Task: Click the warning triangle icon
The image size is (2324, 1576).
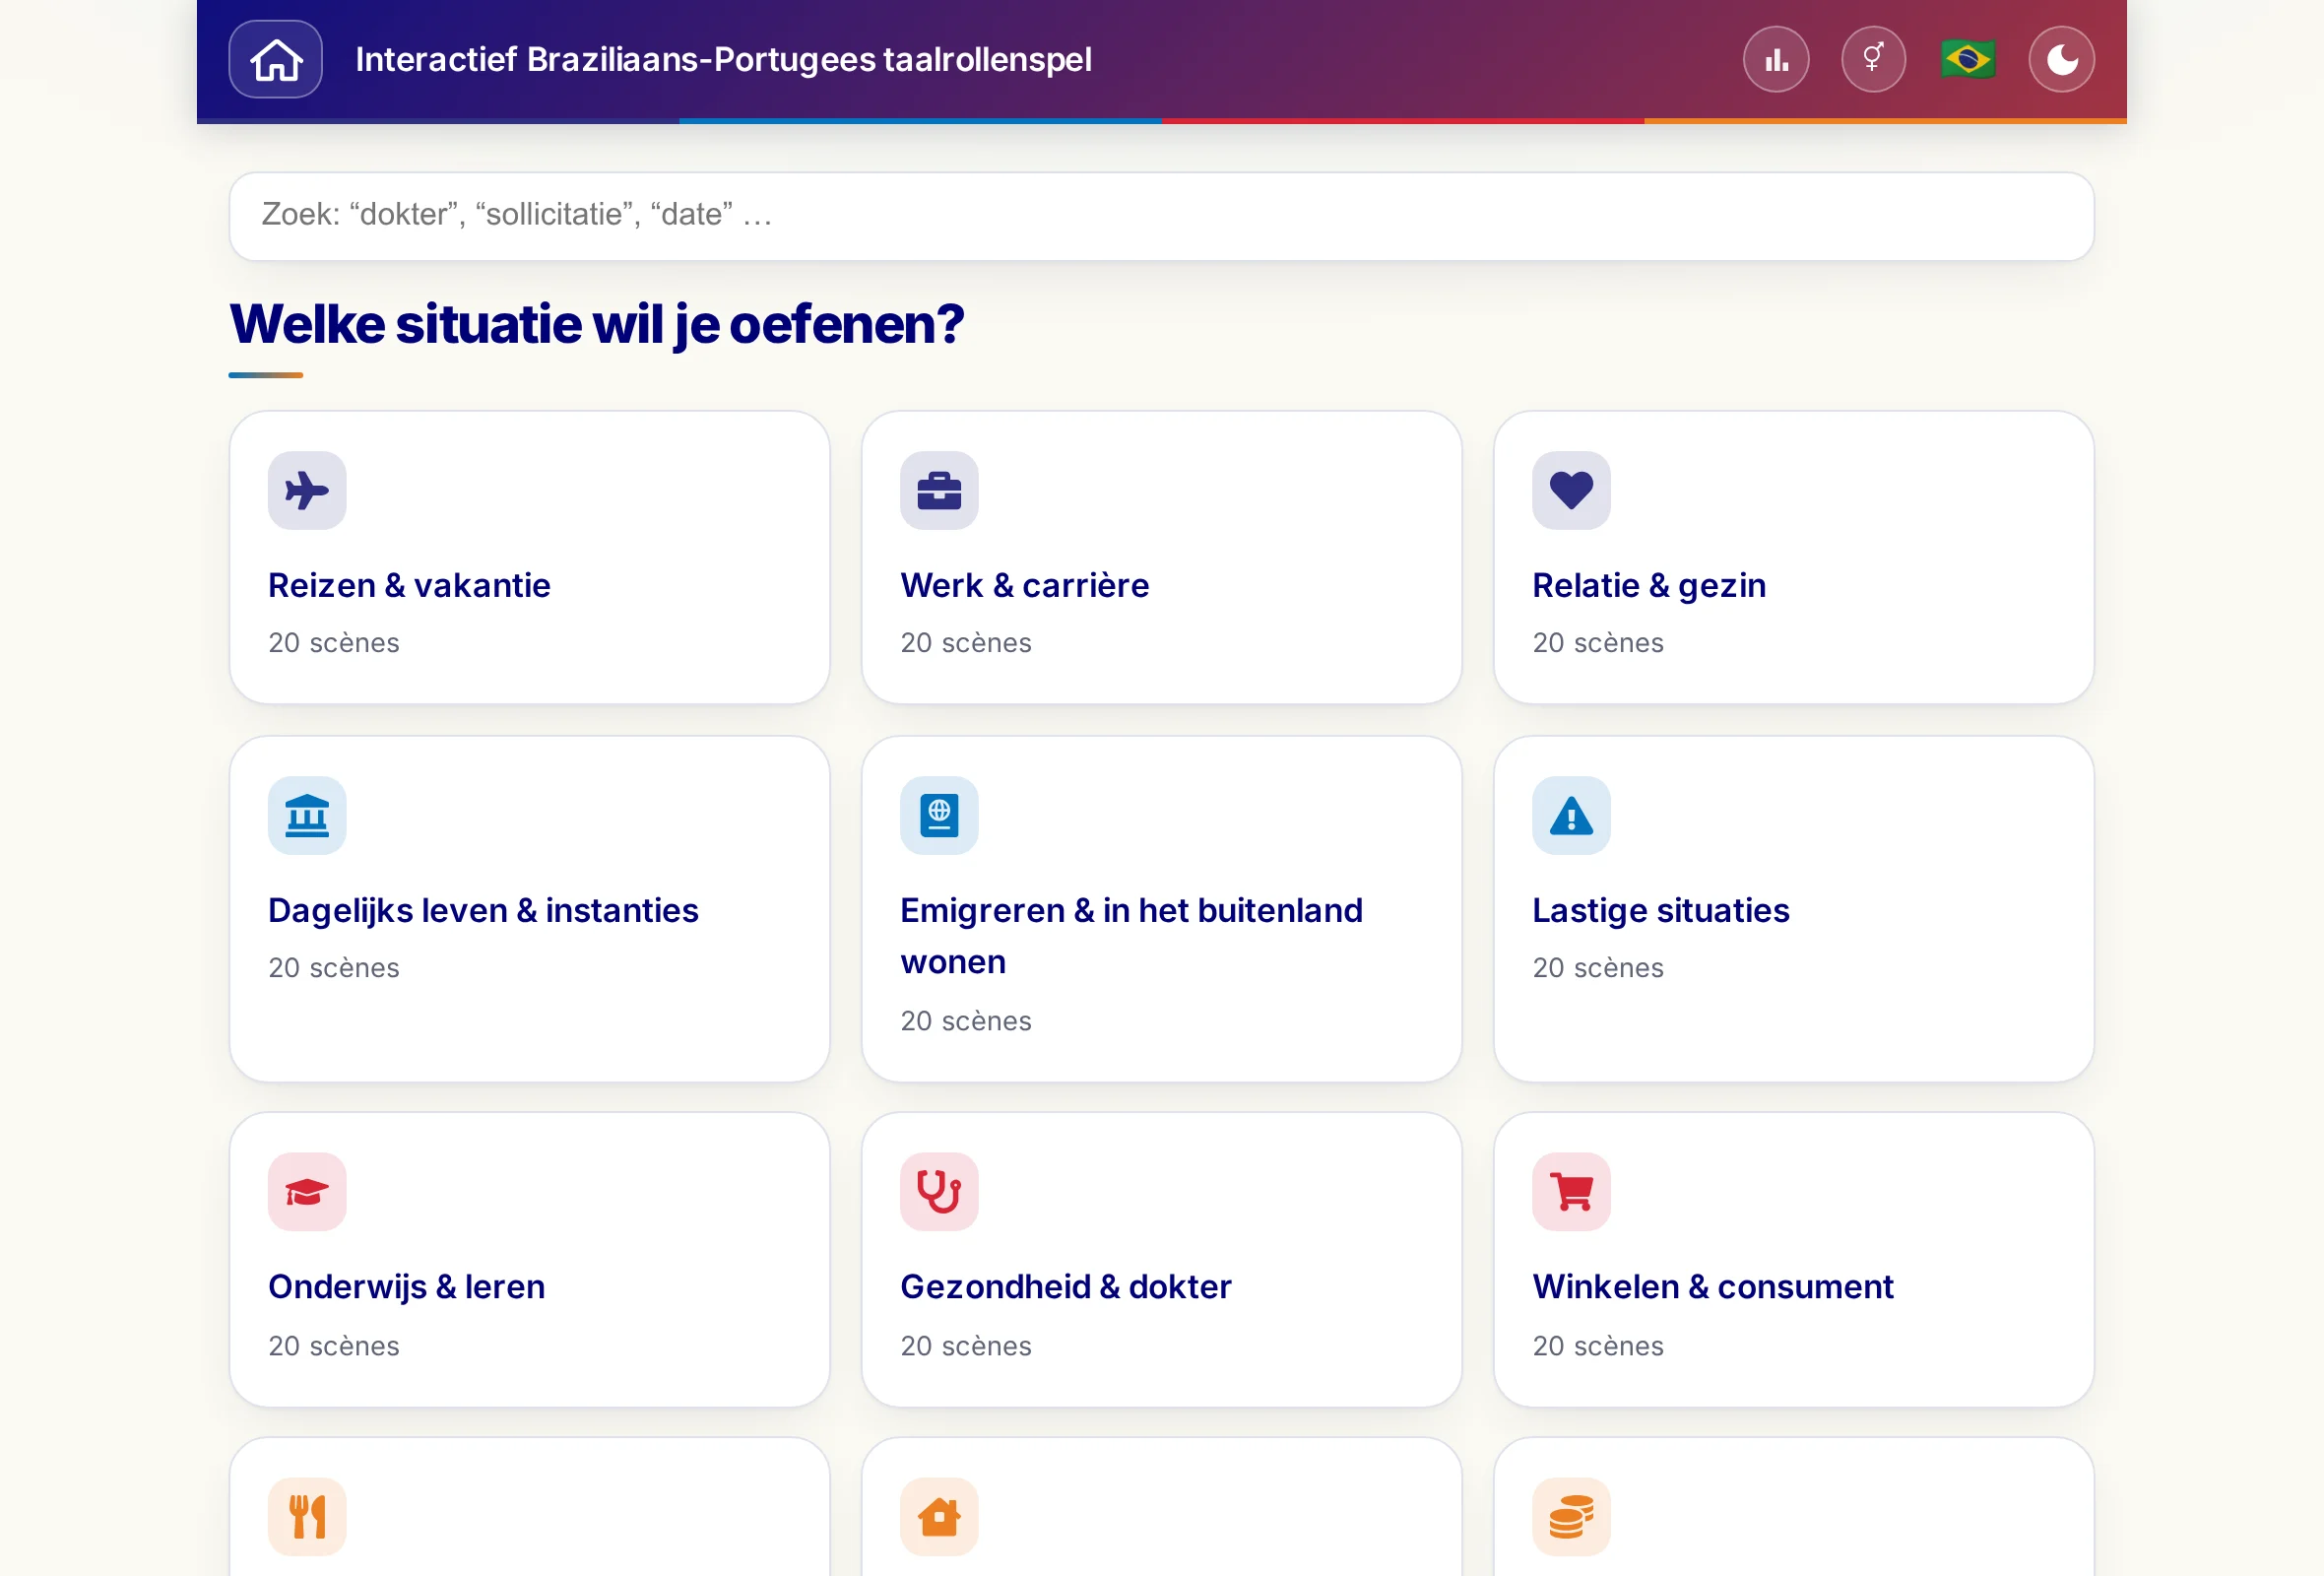Action: [1570, 815]
